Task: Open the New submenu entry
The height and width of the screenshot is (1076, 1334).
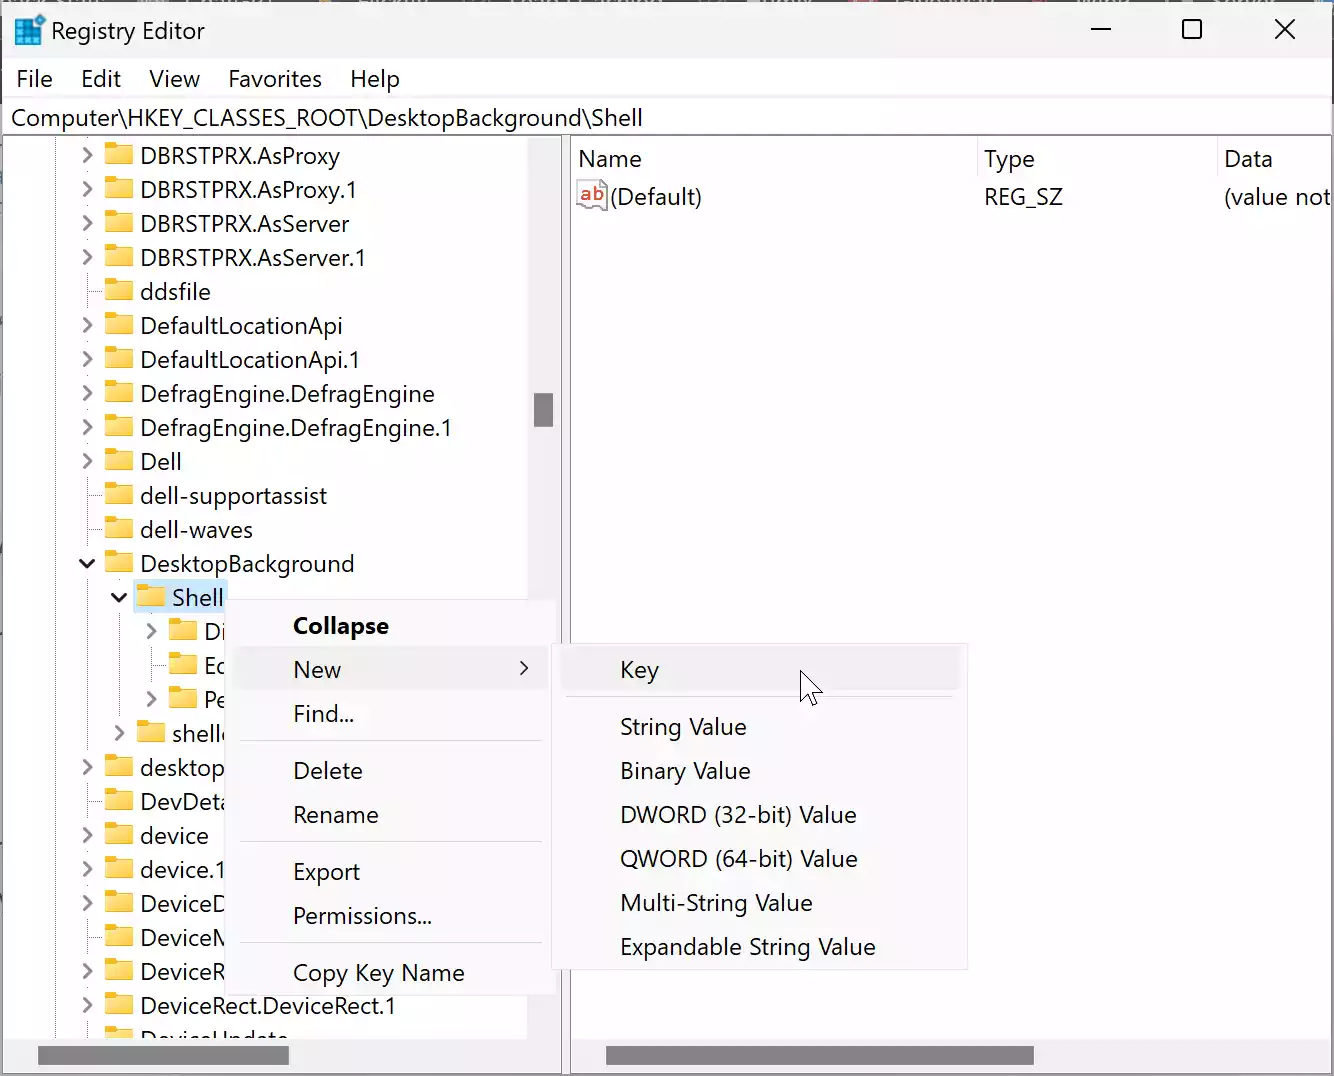Action: pyautogui.click(x=391, y=670)
